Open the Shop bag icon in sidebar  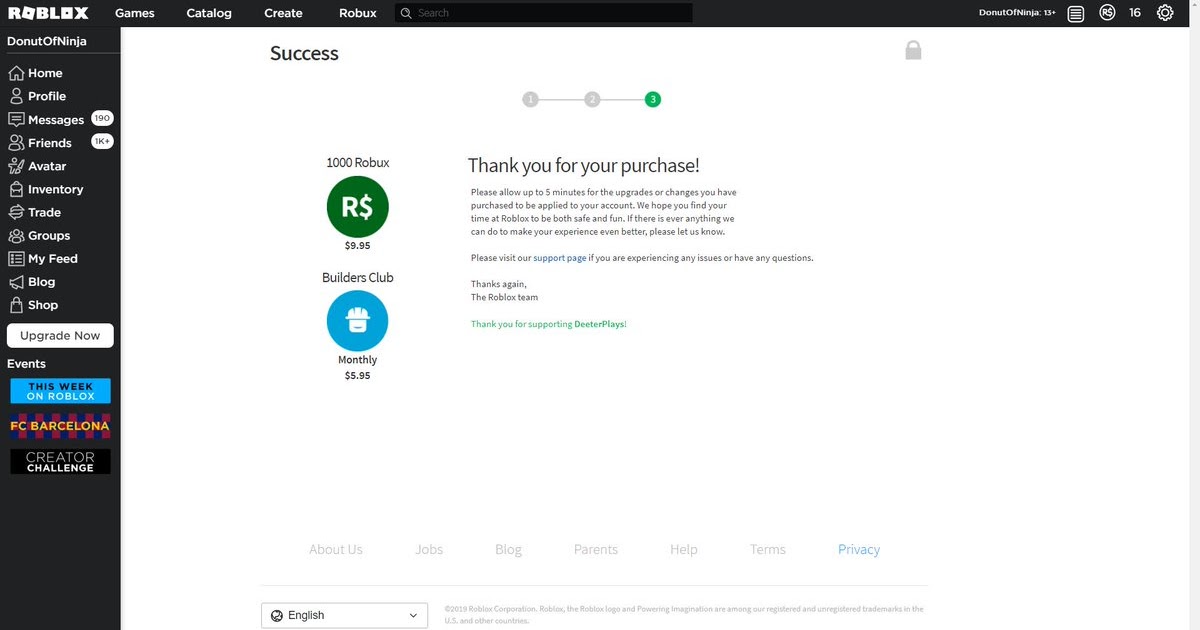(x=16, y=305)
